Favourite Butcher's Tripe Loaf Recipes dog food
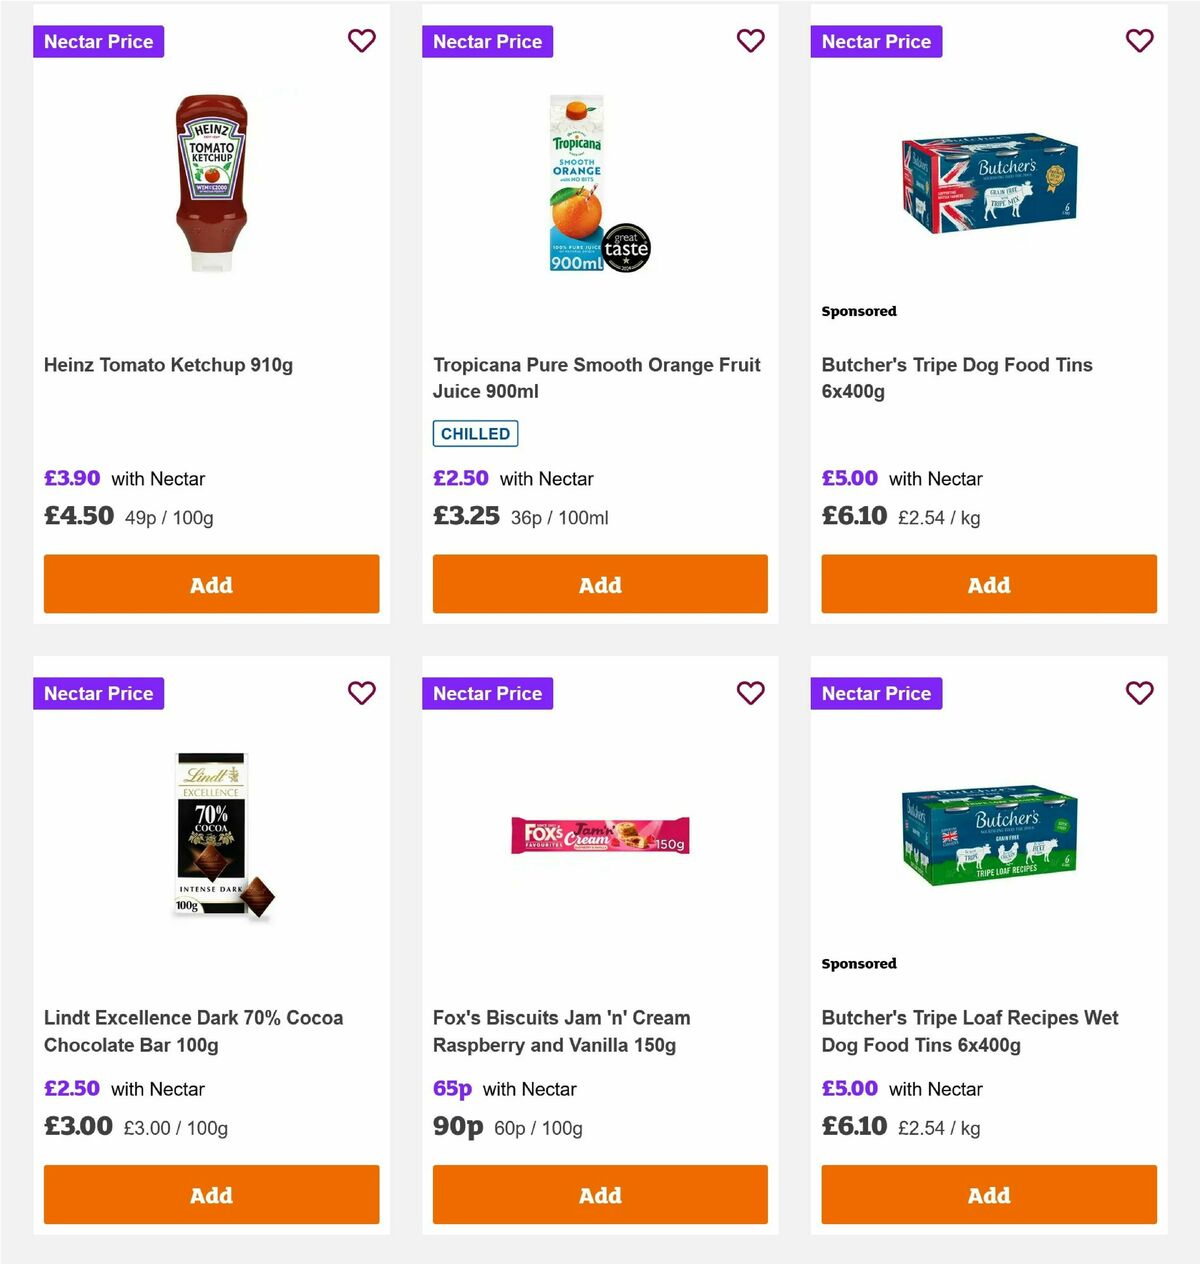The image size is (1200, 1265). pos(1140,693)
